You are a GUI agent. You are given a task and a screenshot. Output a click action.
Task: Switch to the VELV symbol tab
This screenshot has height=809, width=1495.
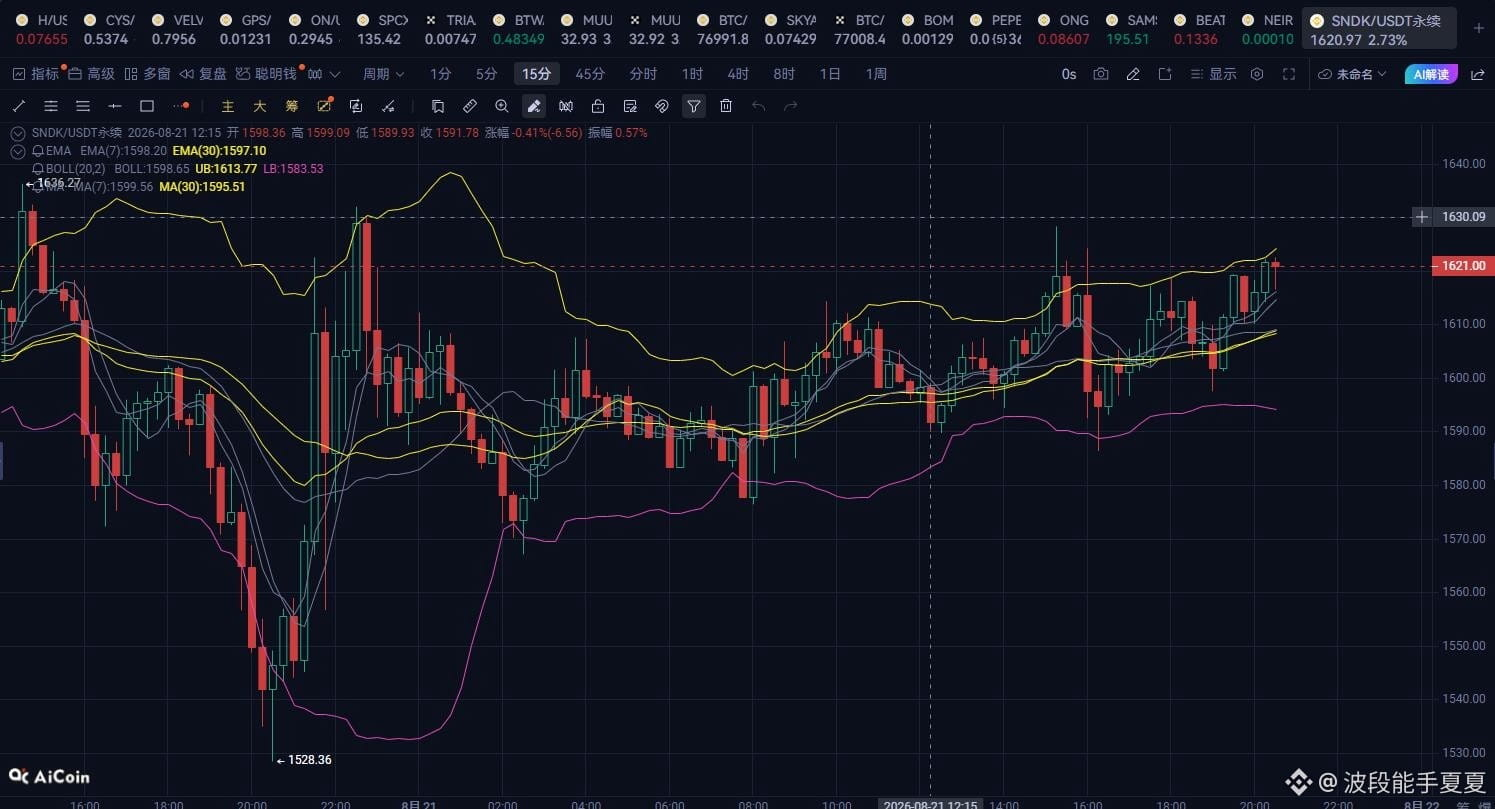pyautogui.click(x=176, y=29)
